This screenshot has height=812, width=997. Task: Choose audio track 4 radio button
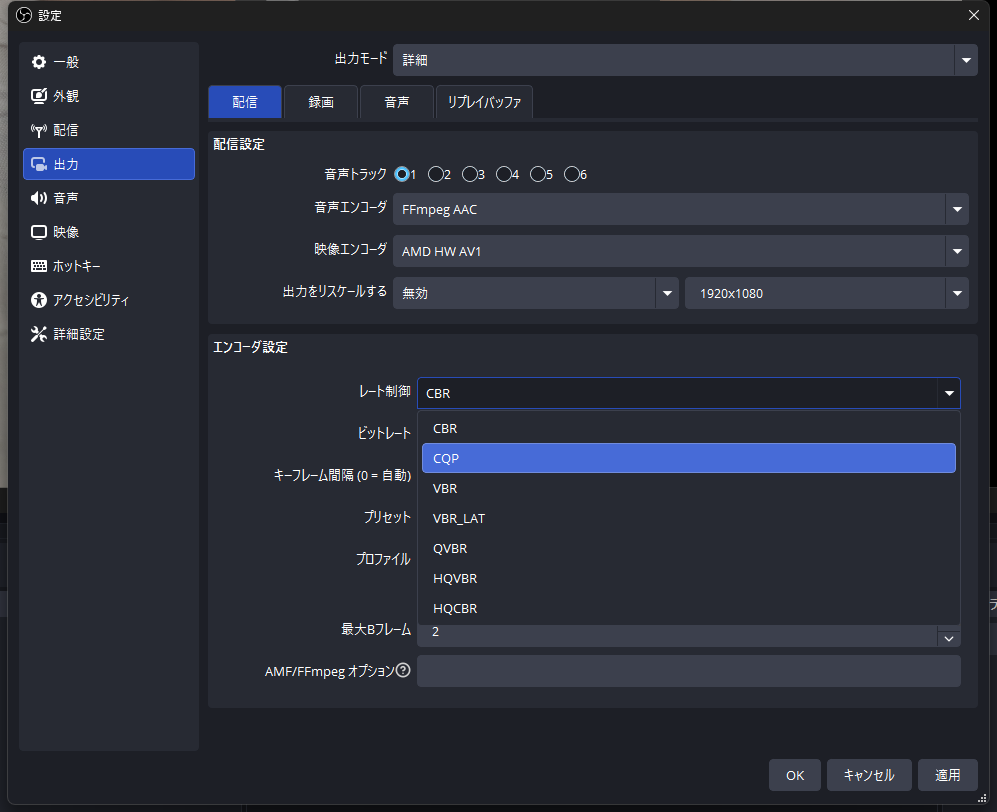tap(504, 174)
